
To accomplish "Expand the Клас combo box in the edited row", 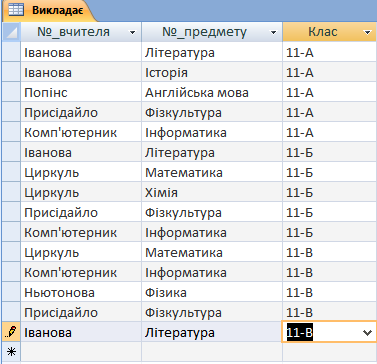I will 367,333.
